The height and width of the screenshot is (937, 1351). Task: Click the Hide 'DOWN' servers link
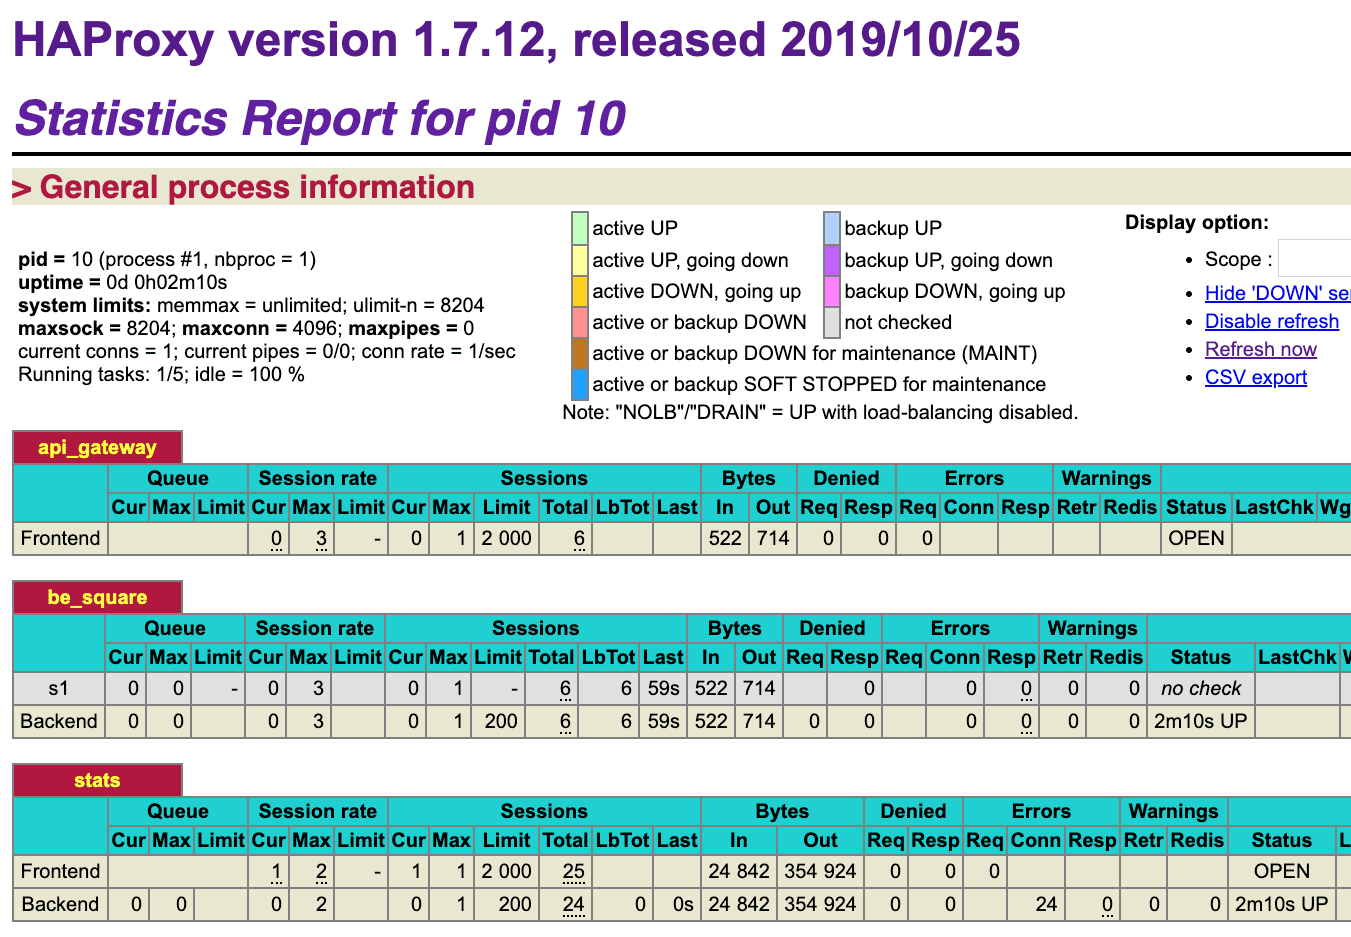[x=1277, y=293]
